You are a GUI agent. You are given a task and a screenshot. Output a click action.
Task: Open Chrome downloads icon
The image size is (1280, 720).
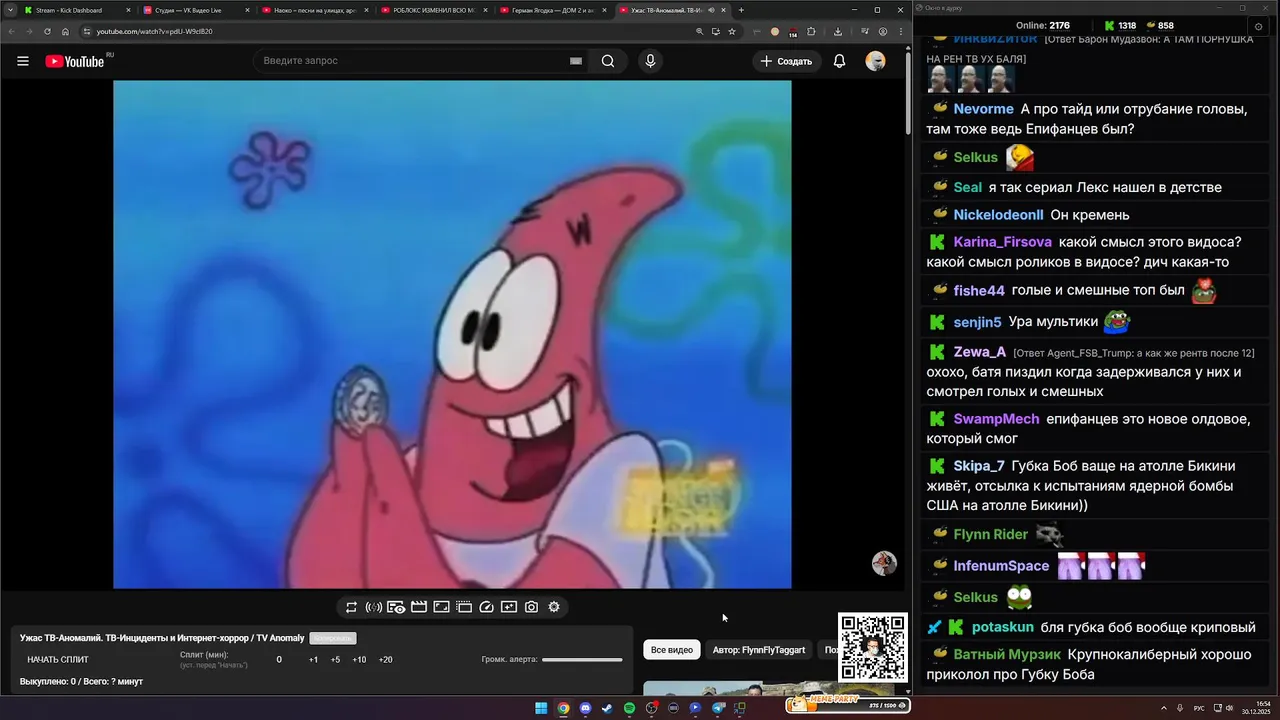(x=837, y=31)
